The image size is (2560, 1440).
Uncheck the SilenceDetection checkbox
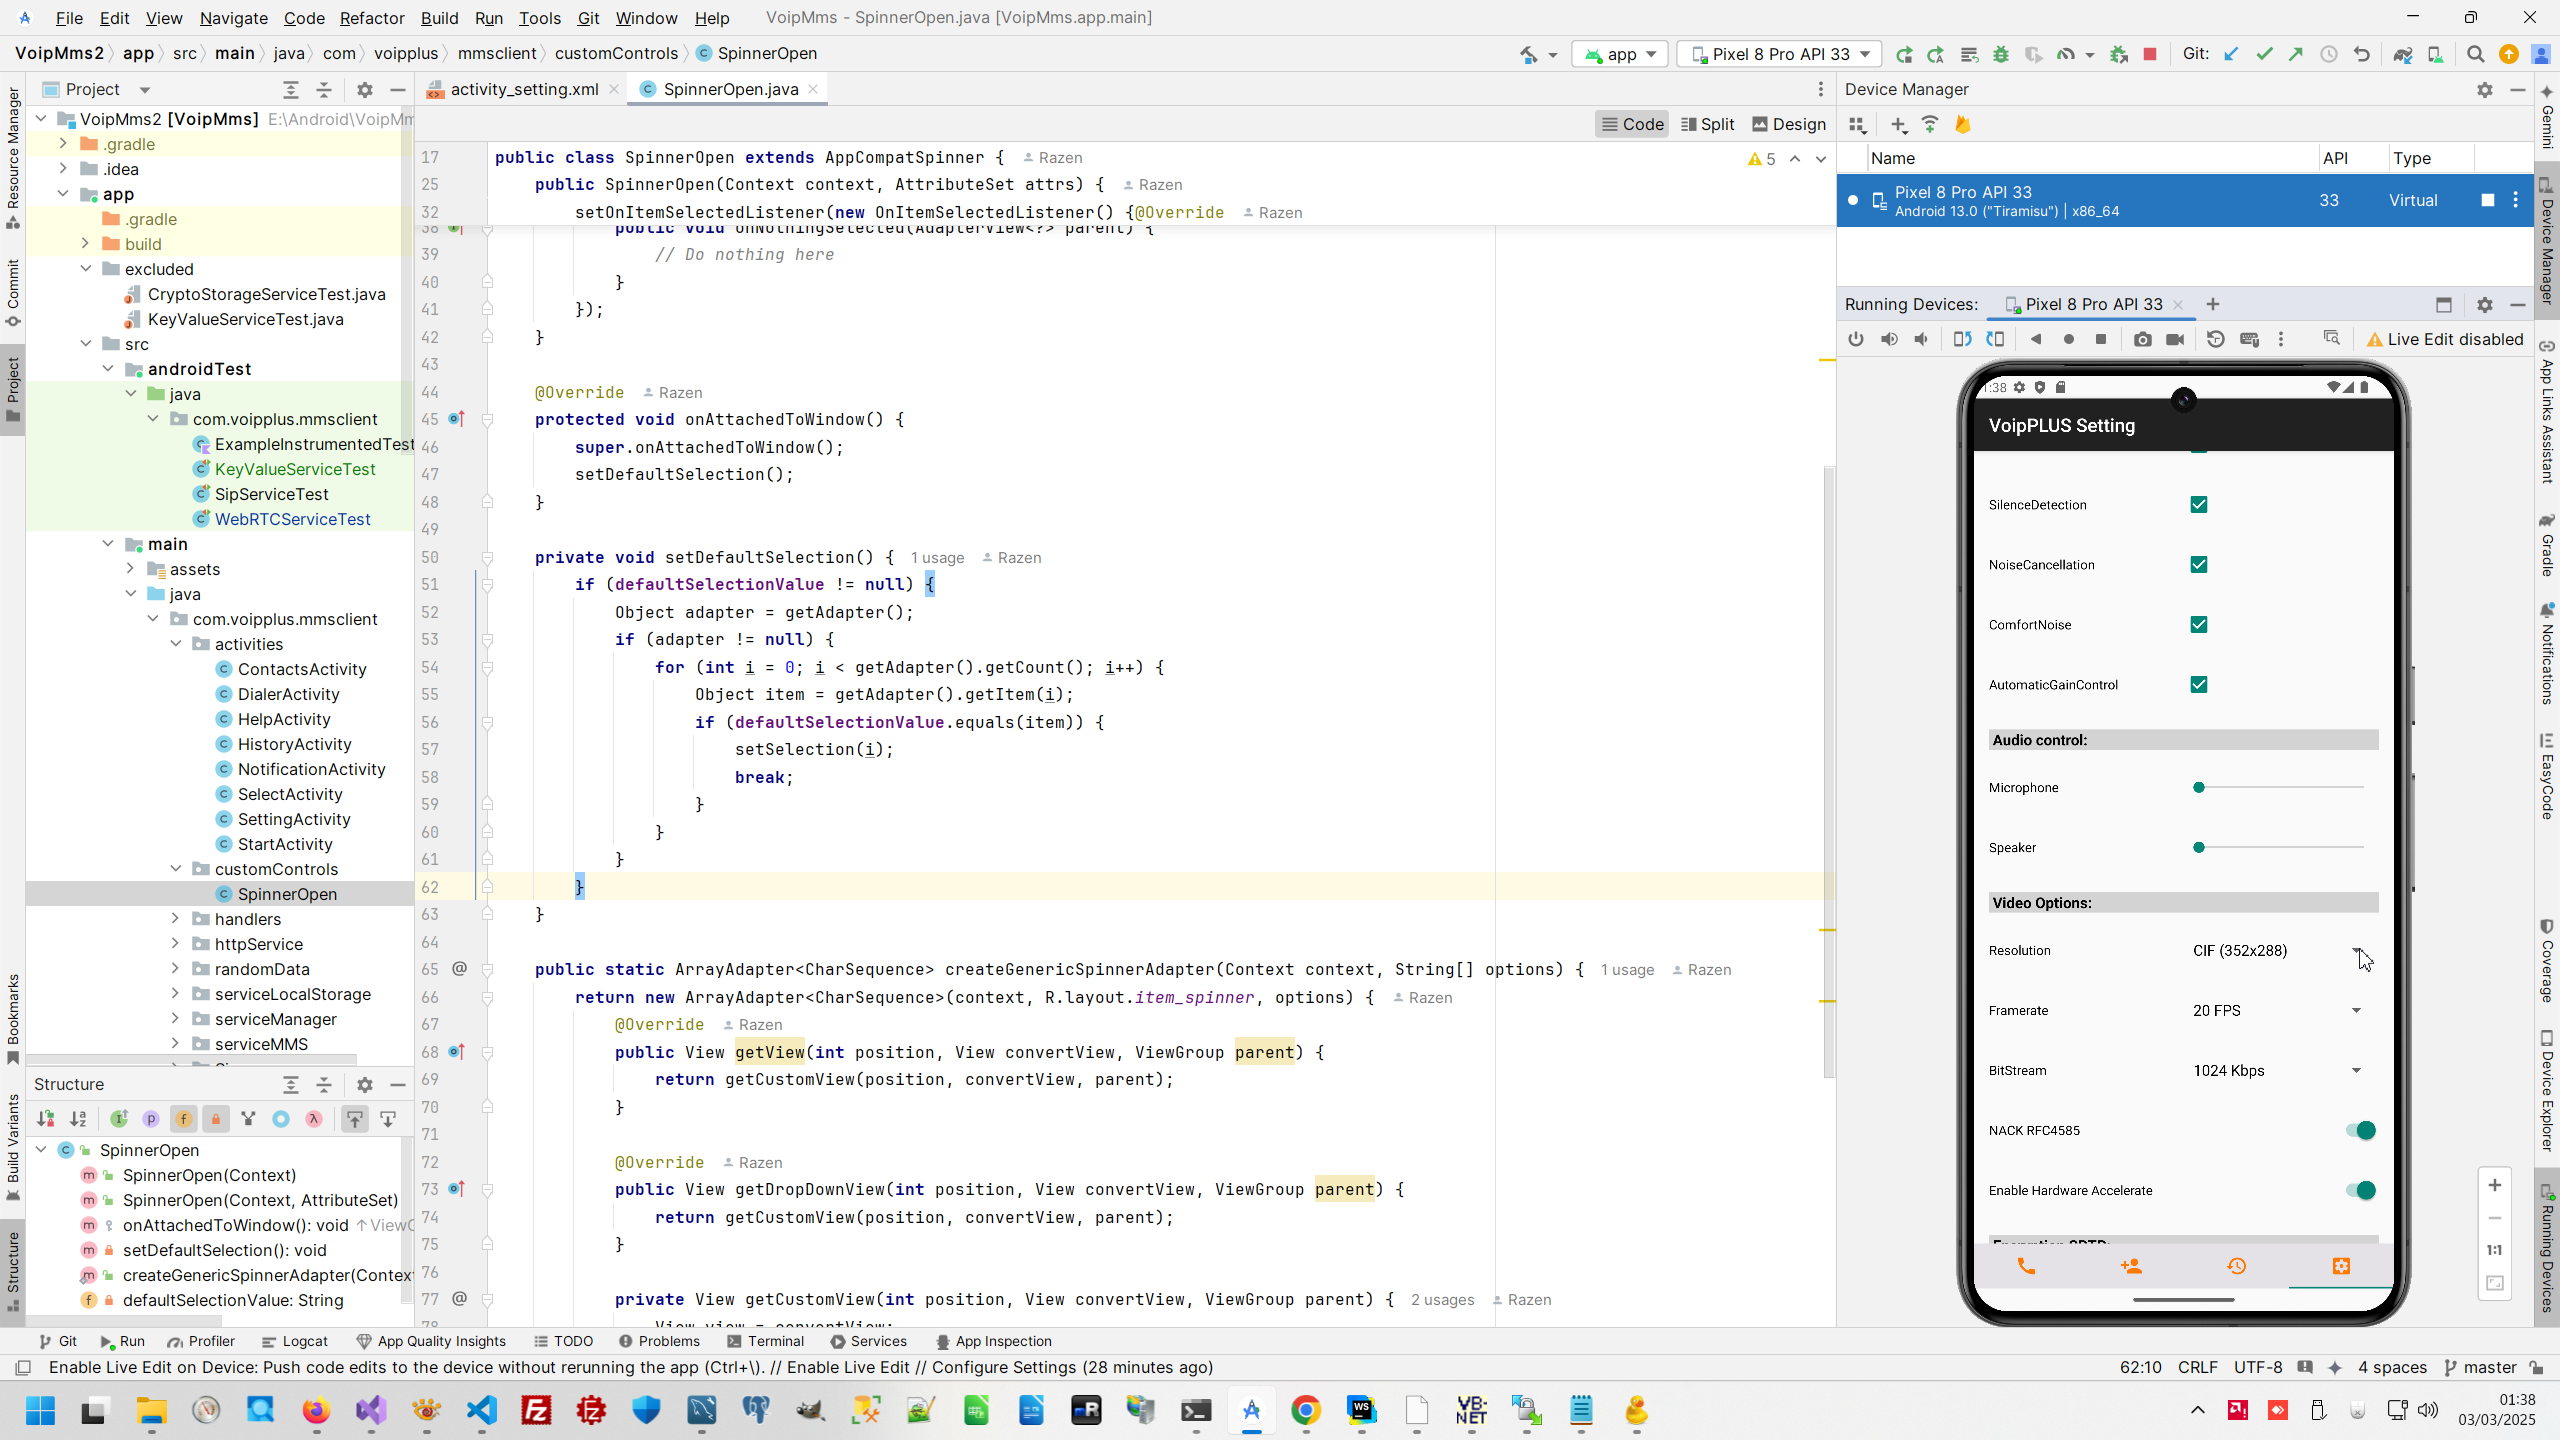point(2198,505)
